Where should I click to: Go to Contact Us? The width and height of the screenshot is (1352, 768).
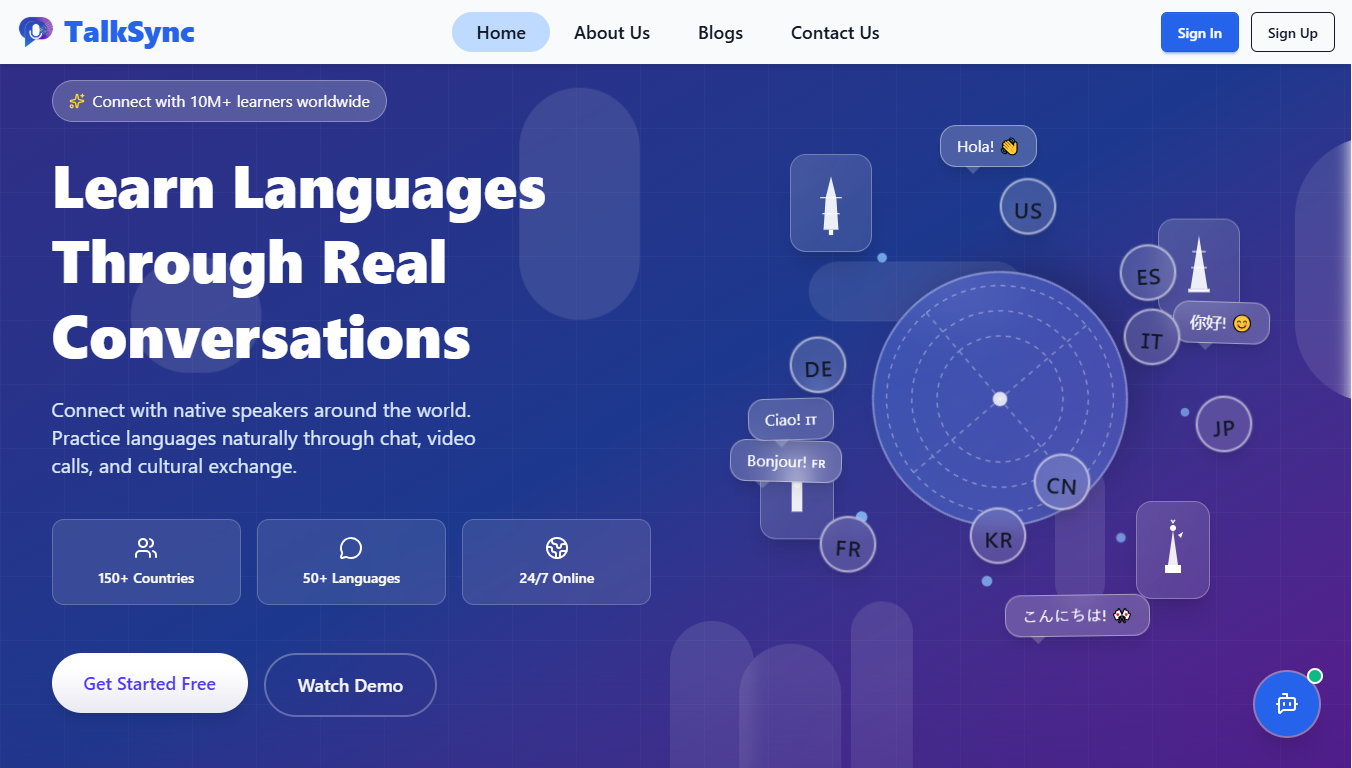tap(834, 32)
